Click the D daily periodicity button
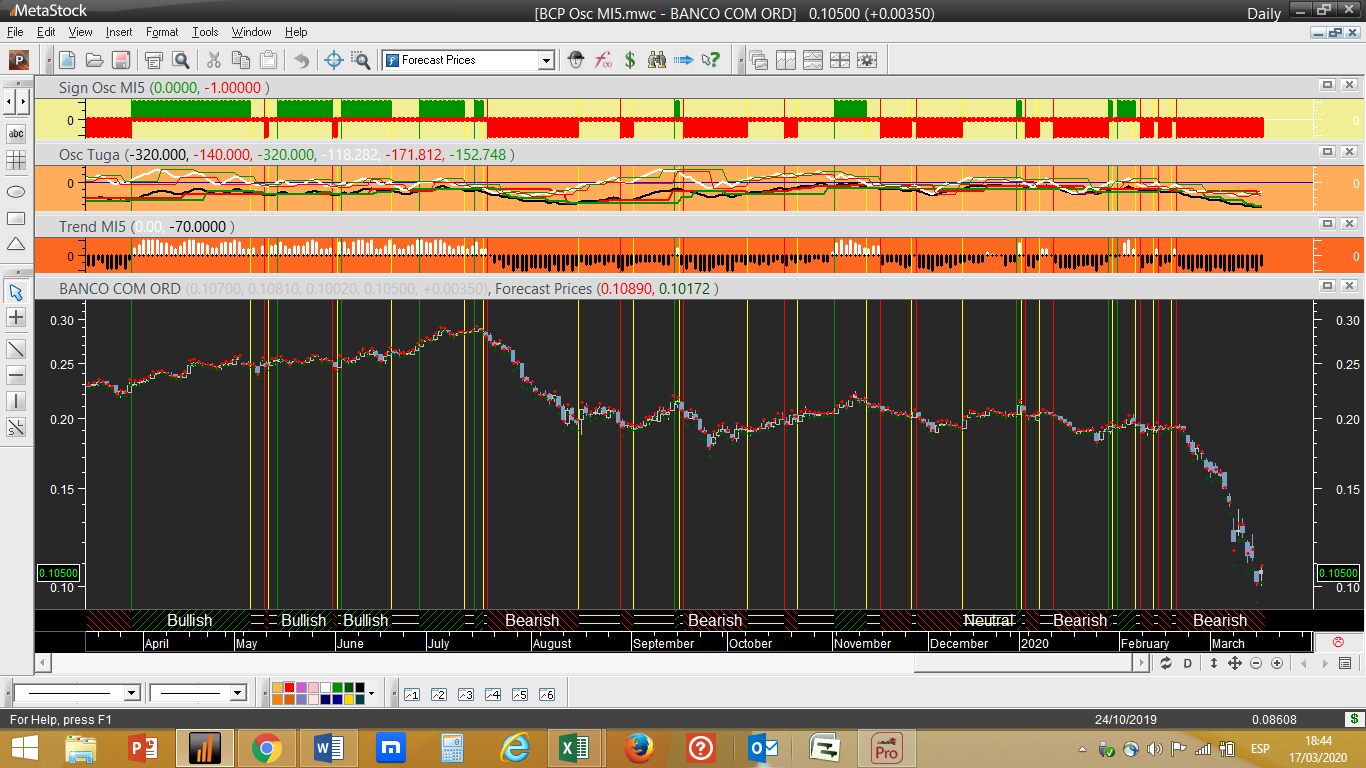Viewport: 1366px width, 768px height. [1188, 663]
